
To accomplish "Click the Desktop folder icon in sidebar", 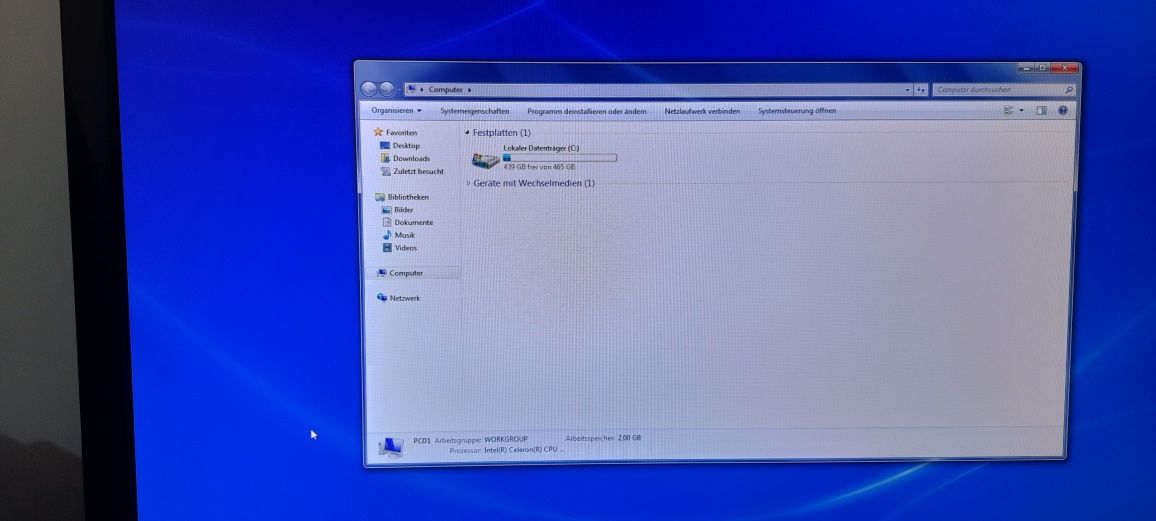I will click(x=385, y=146).
